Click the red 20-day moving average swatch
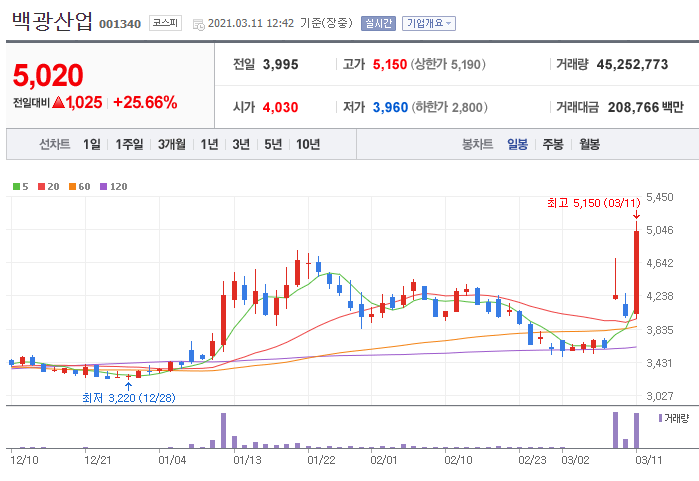 tap(41, 186)
